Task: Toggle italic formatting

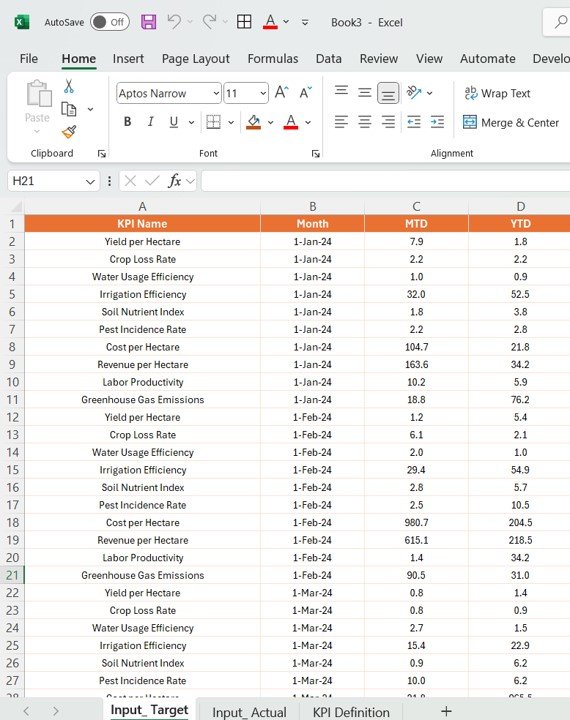Action: (150, 122)
